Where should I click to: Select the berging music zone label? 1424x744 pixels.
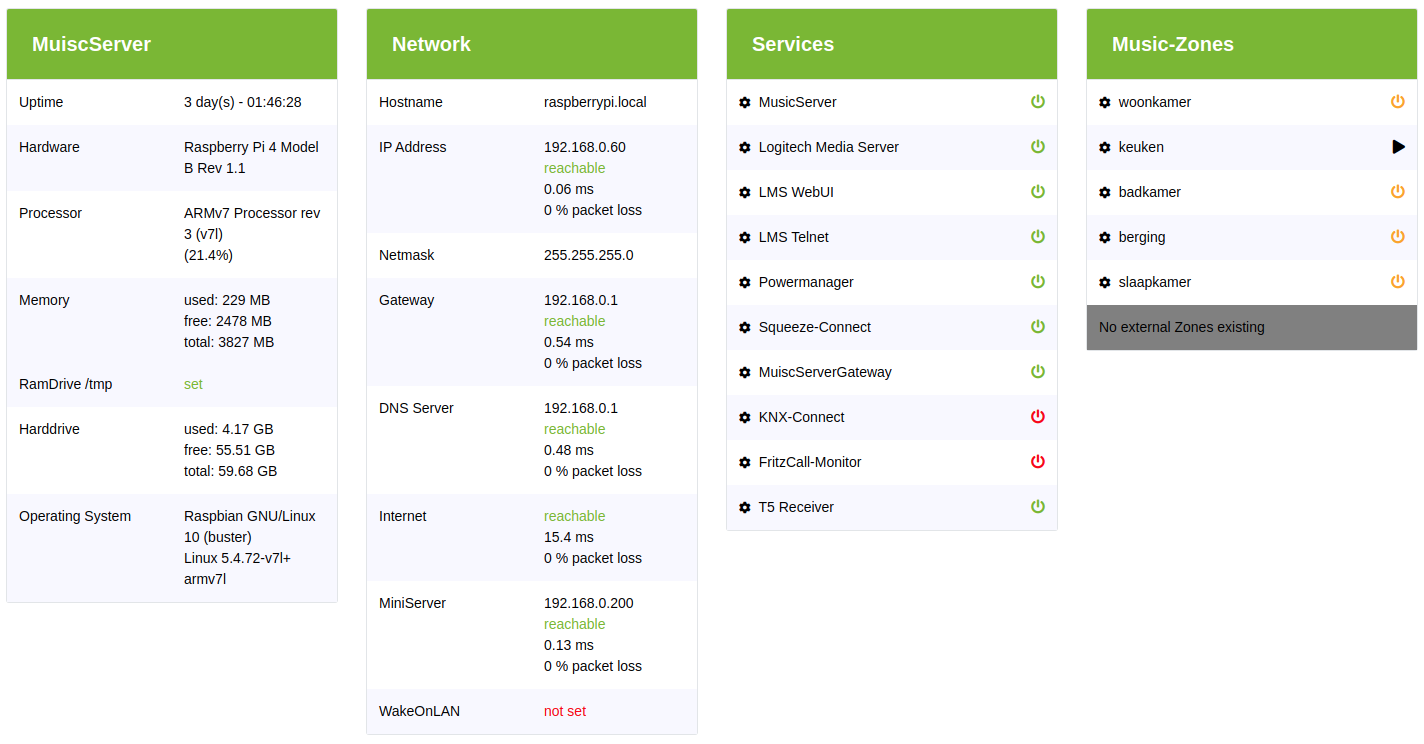click(x=1142, y=237)
